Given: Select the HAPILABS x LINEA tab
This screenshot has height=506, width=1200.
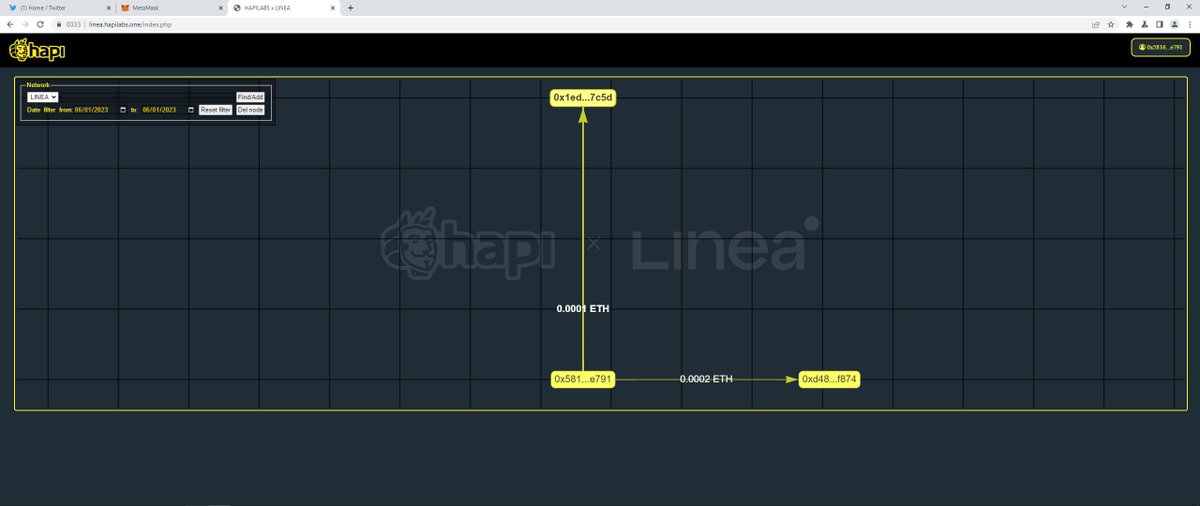Looking at the screenshot, I should pyautogui.click(x=282, y=7).
